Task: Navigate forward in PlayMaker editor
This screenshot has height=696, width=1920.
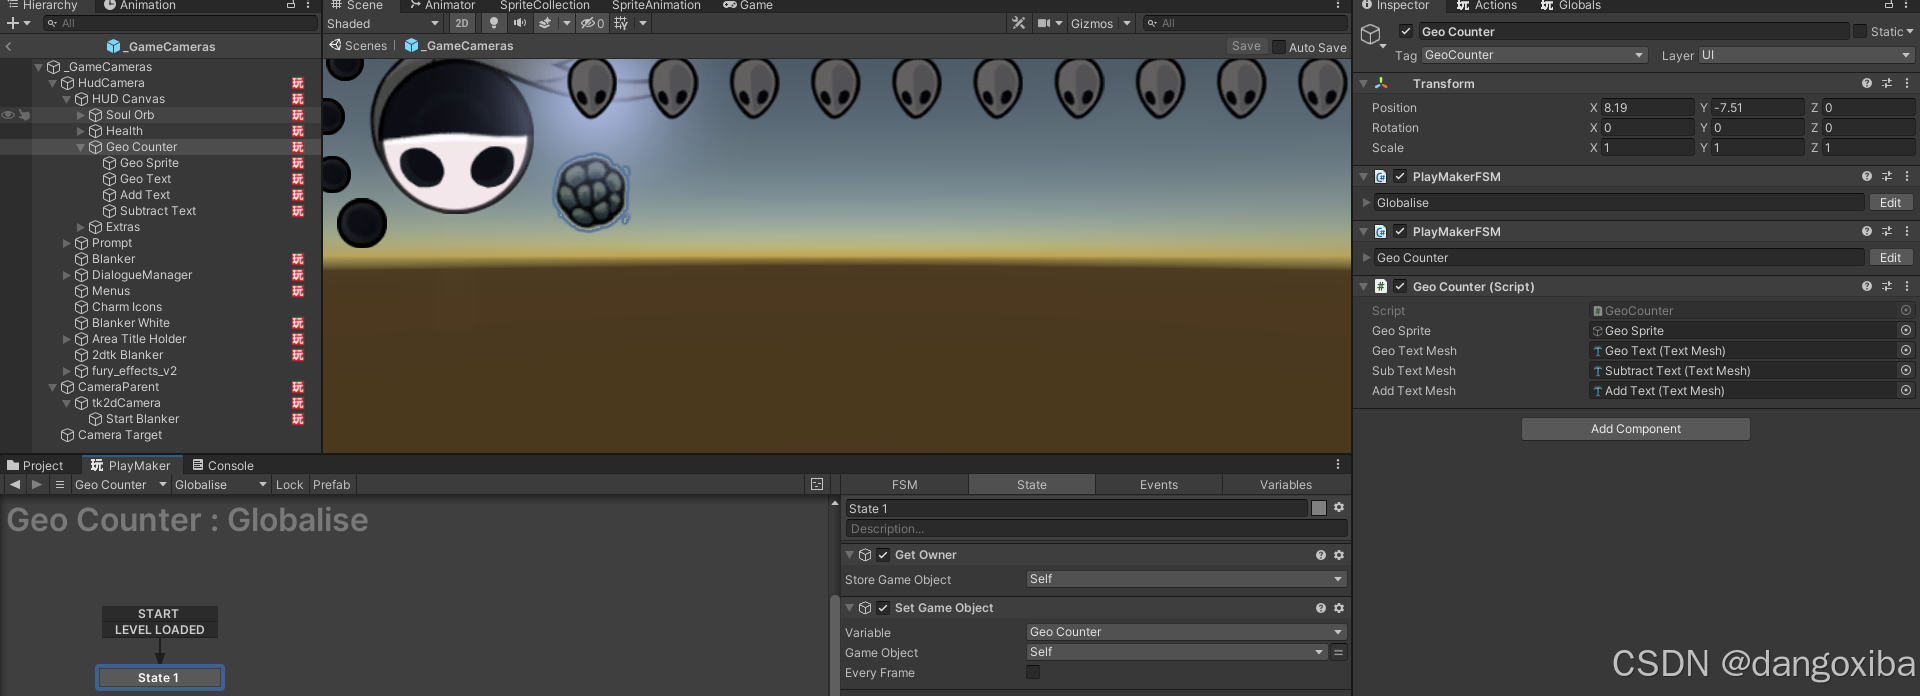Action: 37,484
